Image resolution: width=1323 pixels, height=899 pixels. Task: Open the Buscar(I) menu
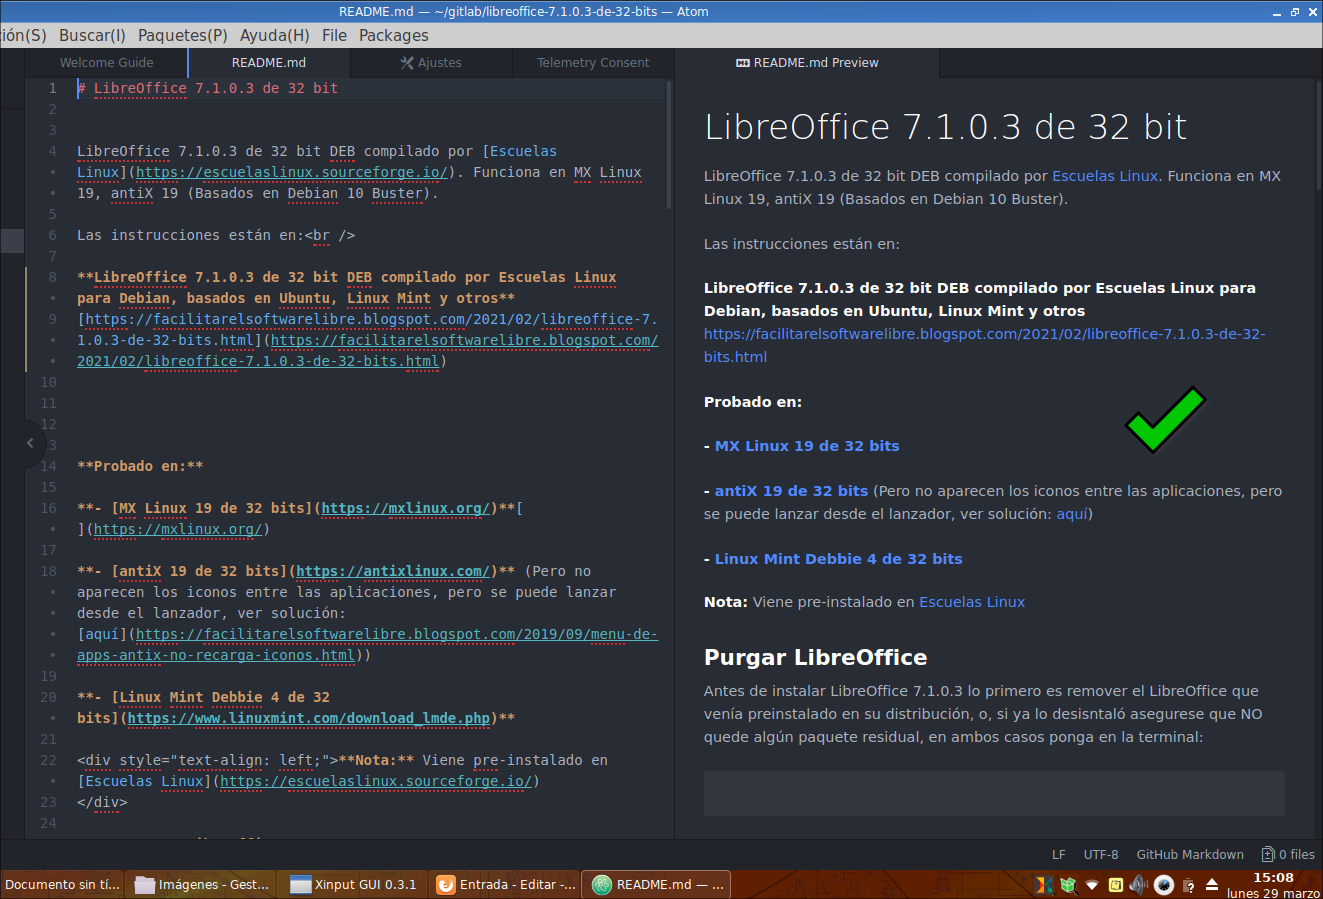[x=92, y=35]
